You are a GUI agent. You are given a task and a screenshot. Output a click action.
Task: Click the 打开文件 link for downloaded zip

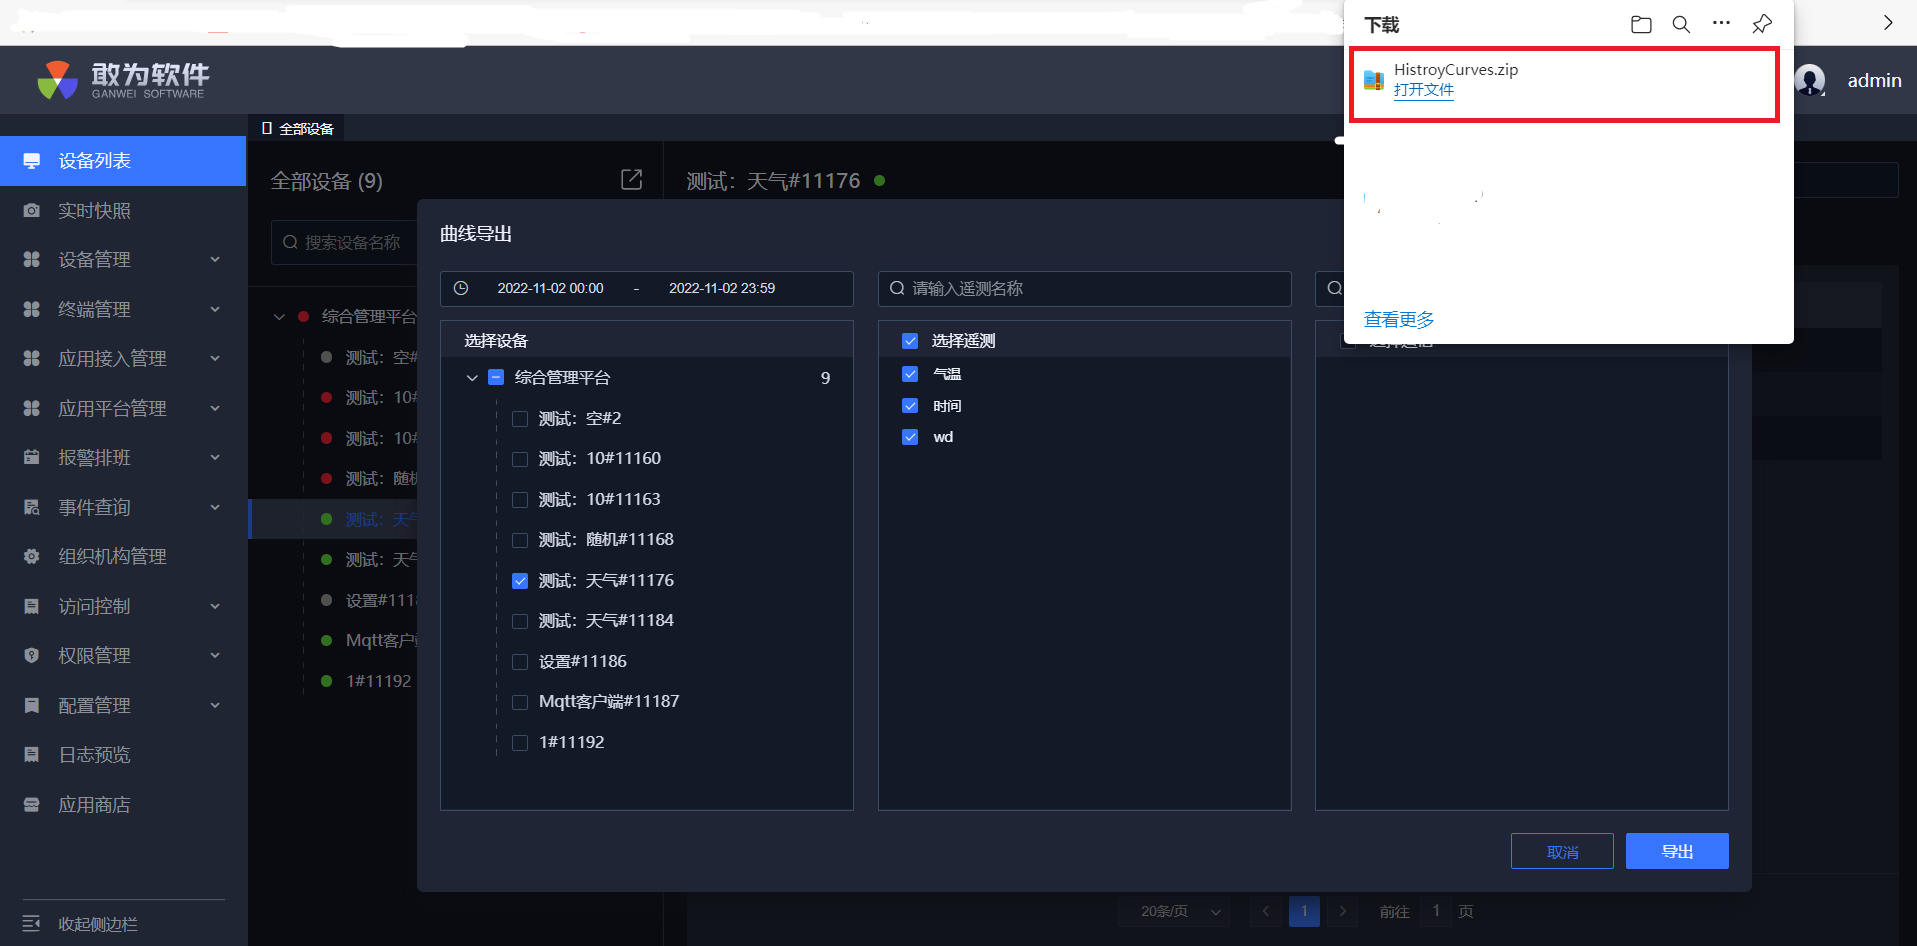point(1424,90)
